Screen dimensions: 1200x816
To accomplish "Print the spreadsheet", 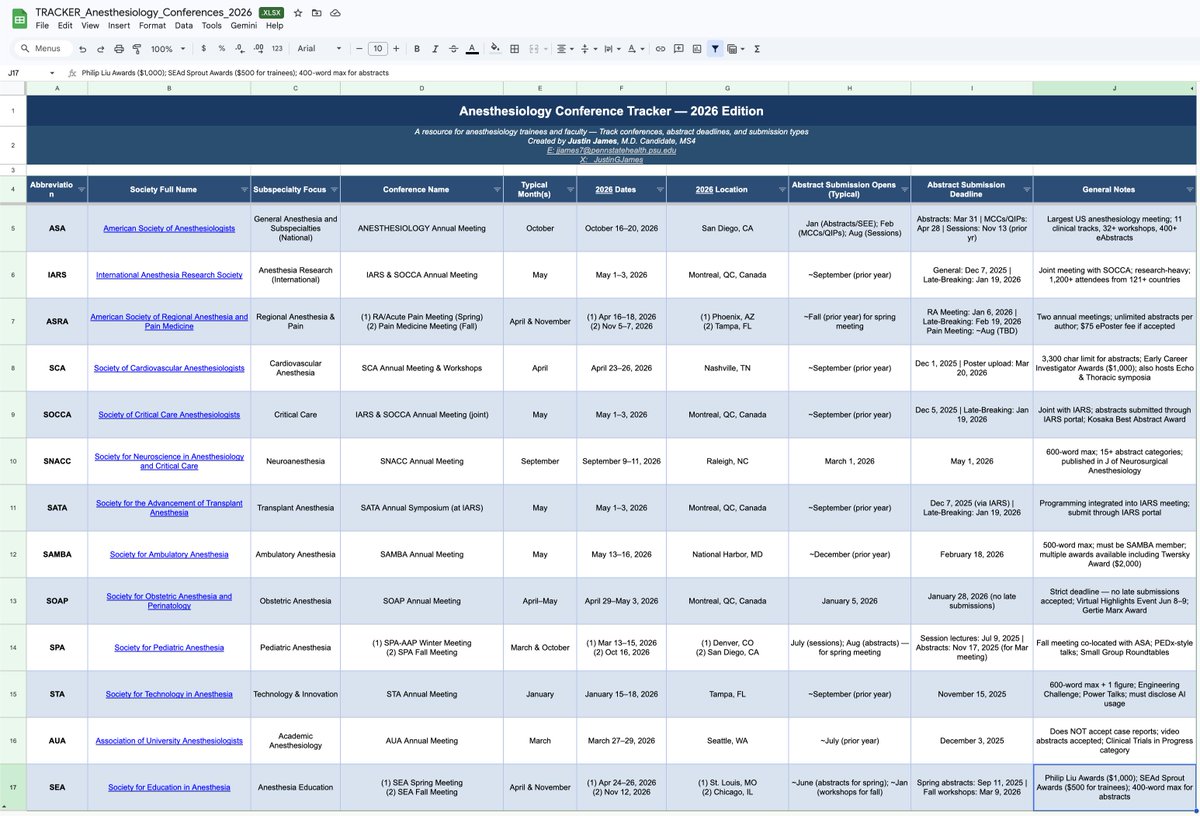I will point(119,48).
